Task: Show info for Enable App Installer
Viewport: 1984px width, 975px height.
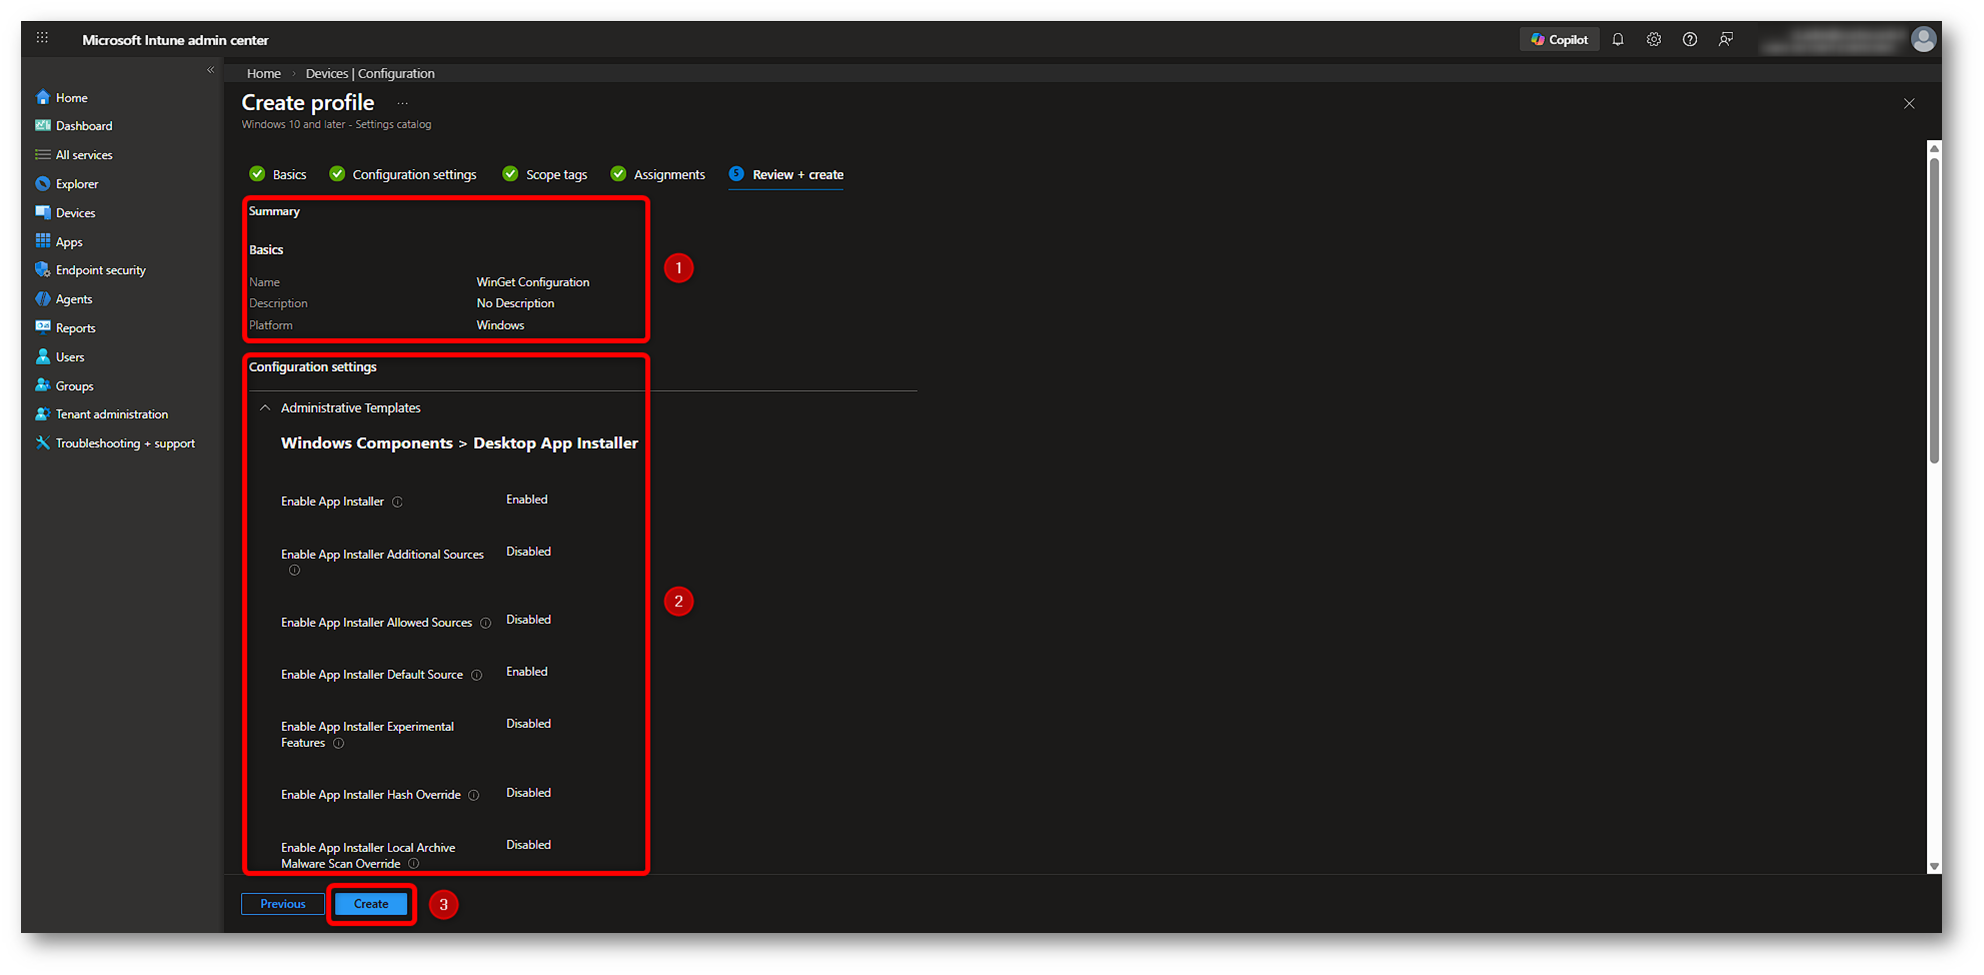Action: pos(397,502)
